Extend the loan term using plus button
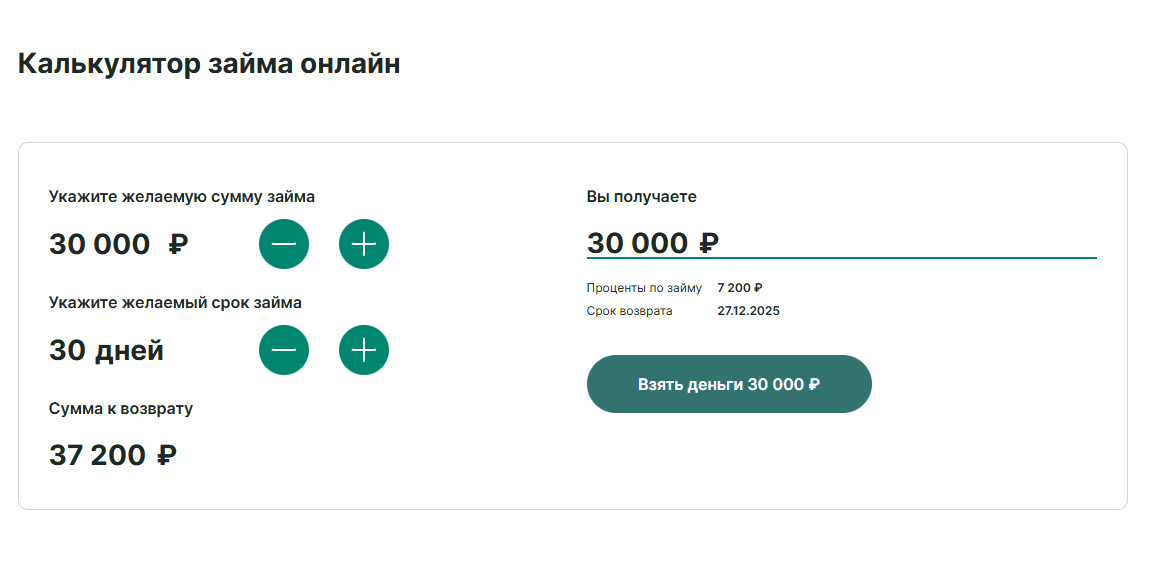The width and height of the screenshot is (1149, 582). coord(364,350)
